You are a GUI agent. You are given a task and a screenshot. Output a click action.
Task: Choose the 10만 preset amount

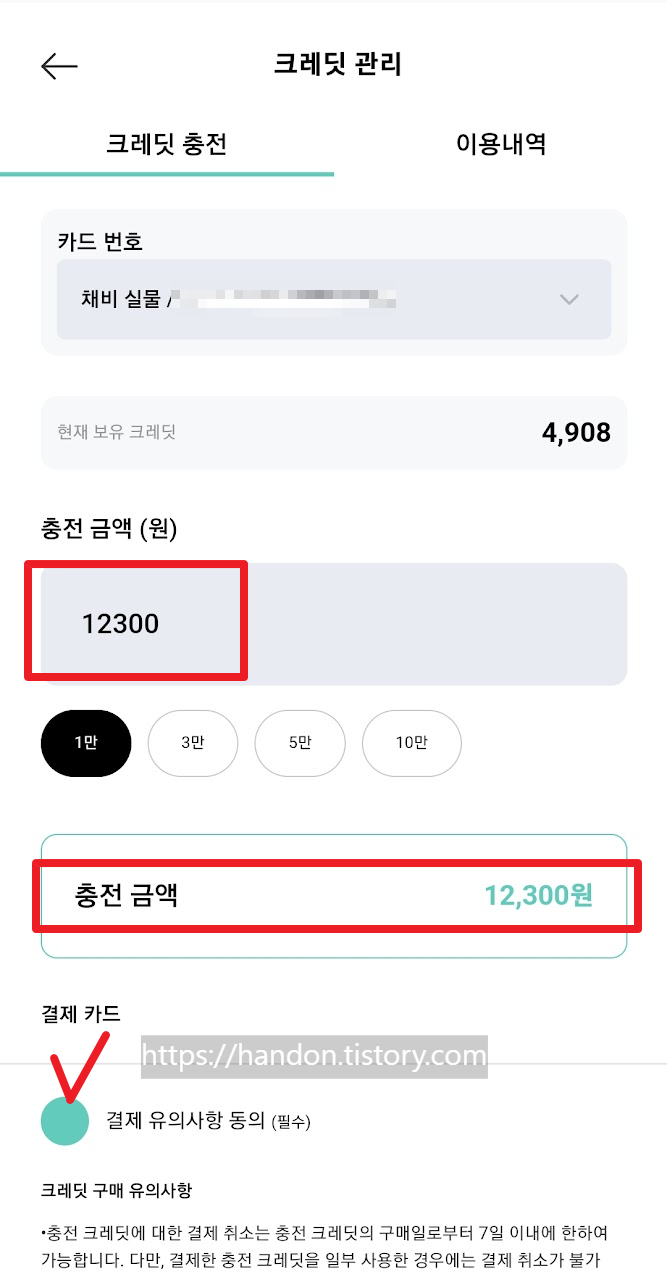tap(411, 743)
